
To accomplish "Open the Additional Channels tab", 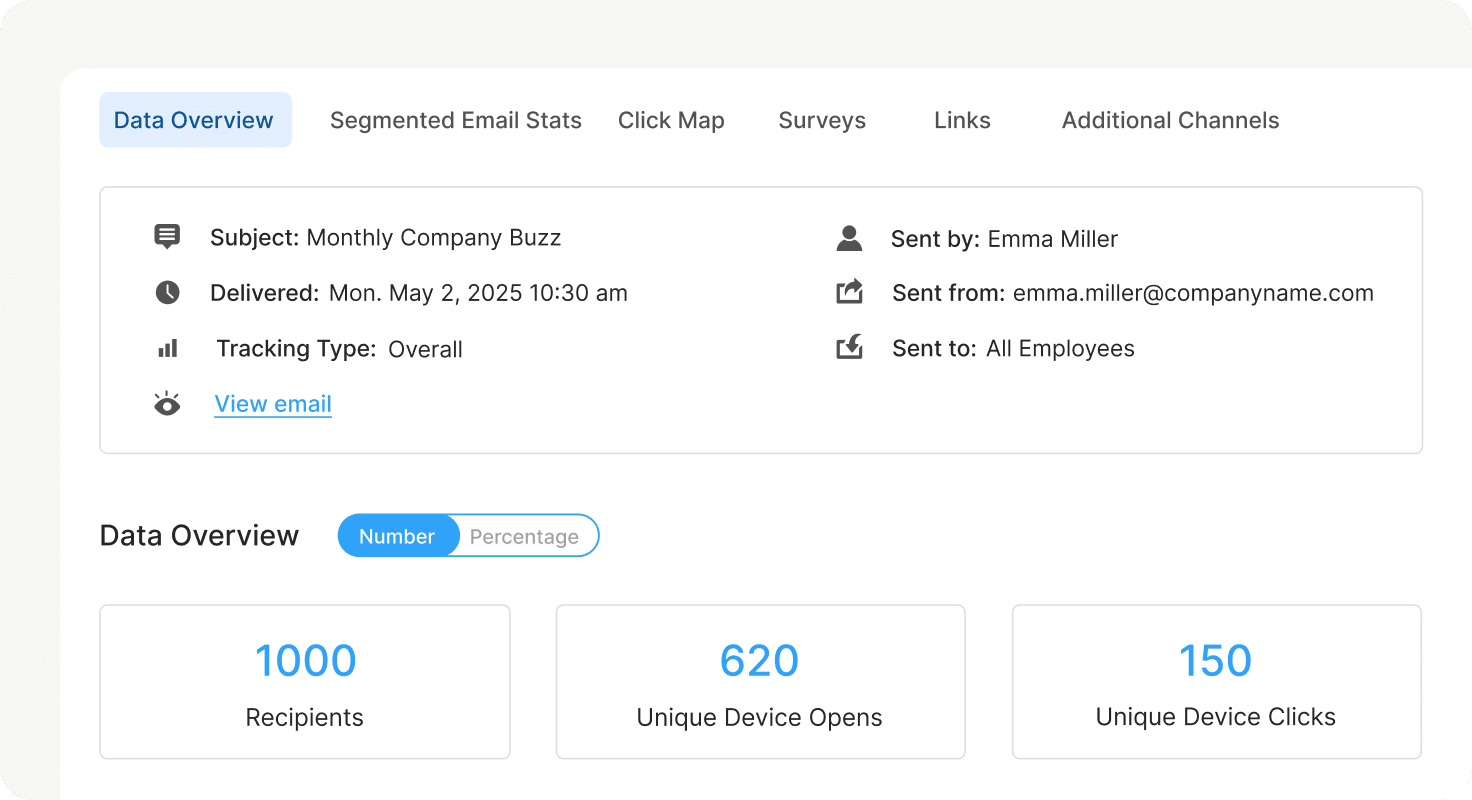I will 1170,120.
